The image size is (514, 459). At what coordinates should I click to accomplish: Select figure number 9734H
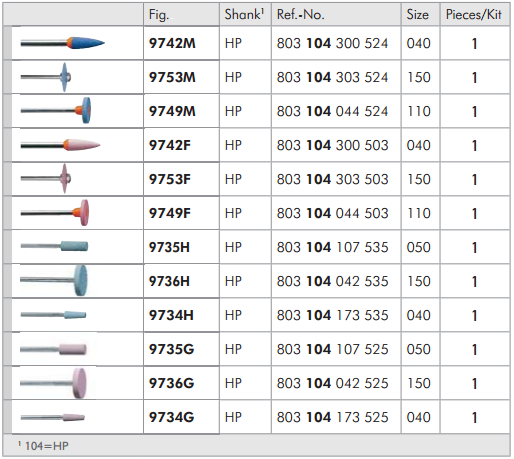171,315
